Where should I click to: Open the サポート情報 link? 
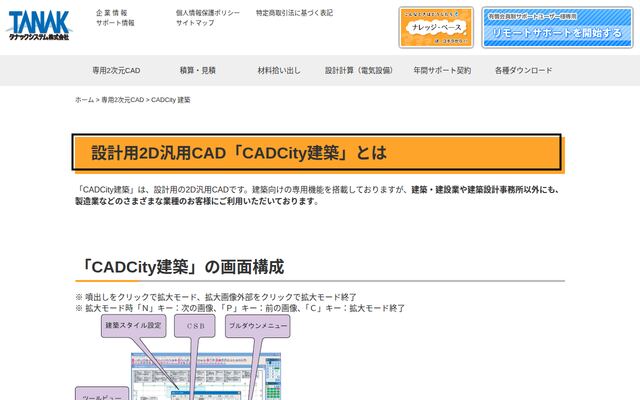[x=115, y=23]
